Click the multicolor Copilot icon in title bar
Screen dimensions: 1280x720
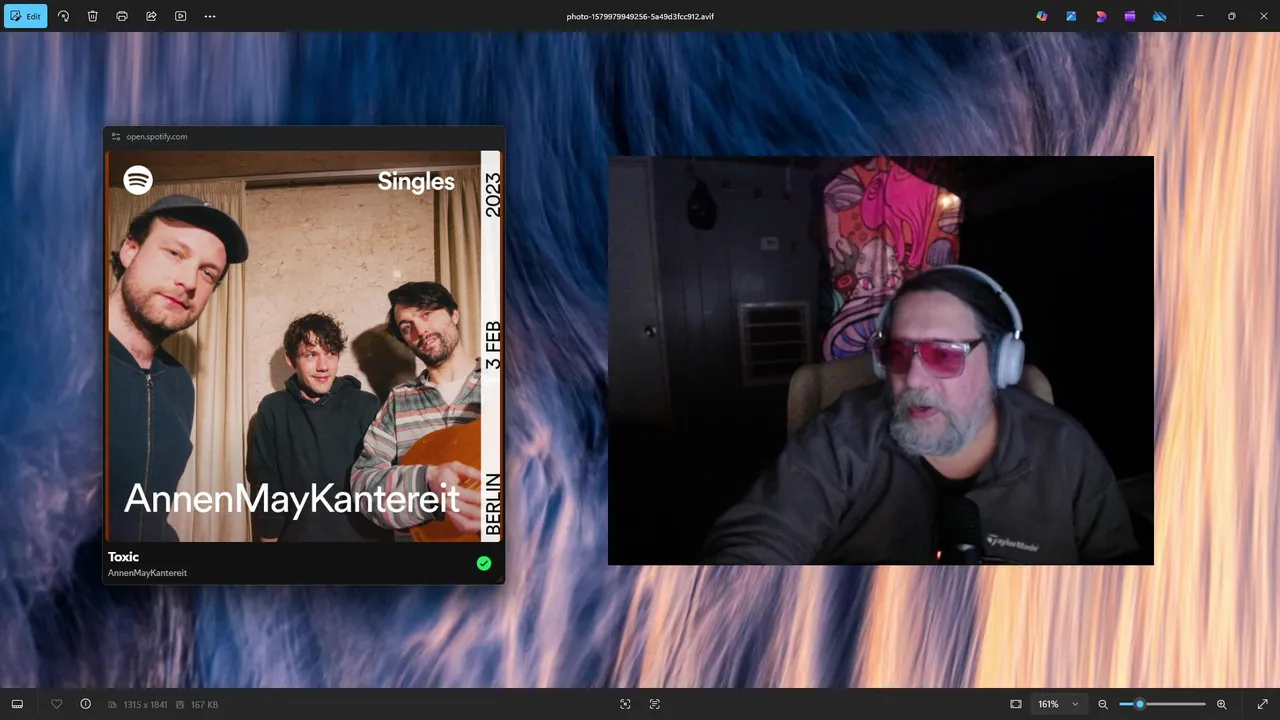1042,16
